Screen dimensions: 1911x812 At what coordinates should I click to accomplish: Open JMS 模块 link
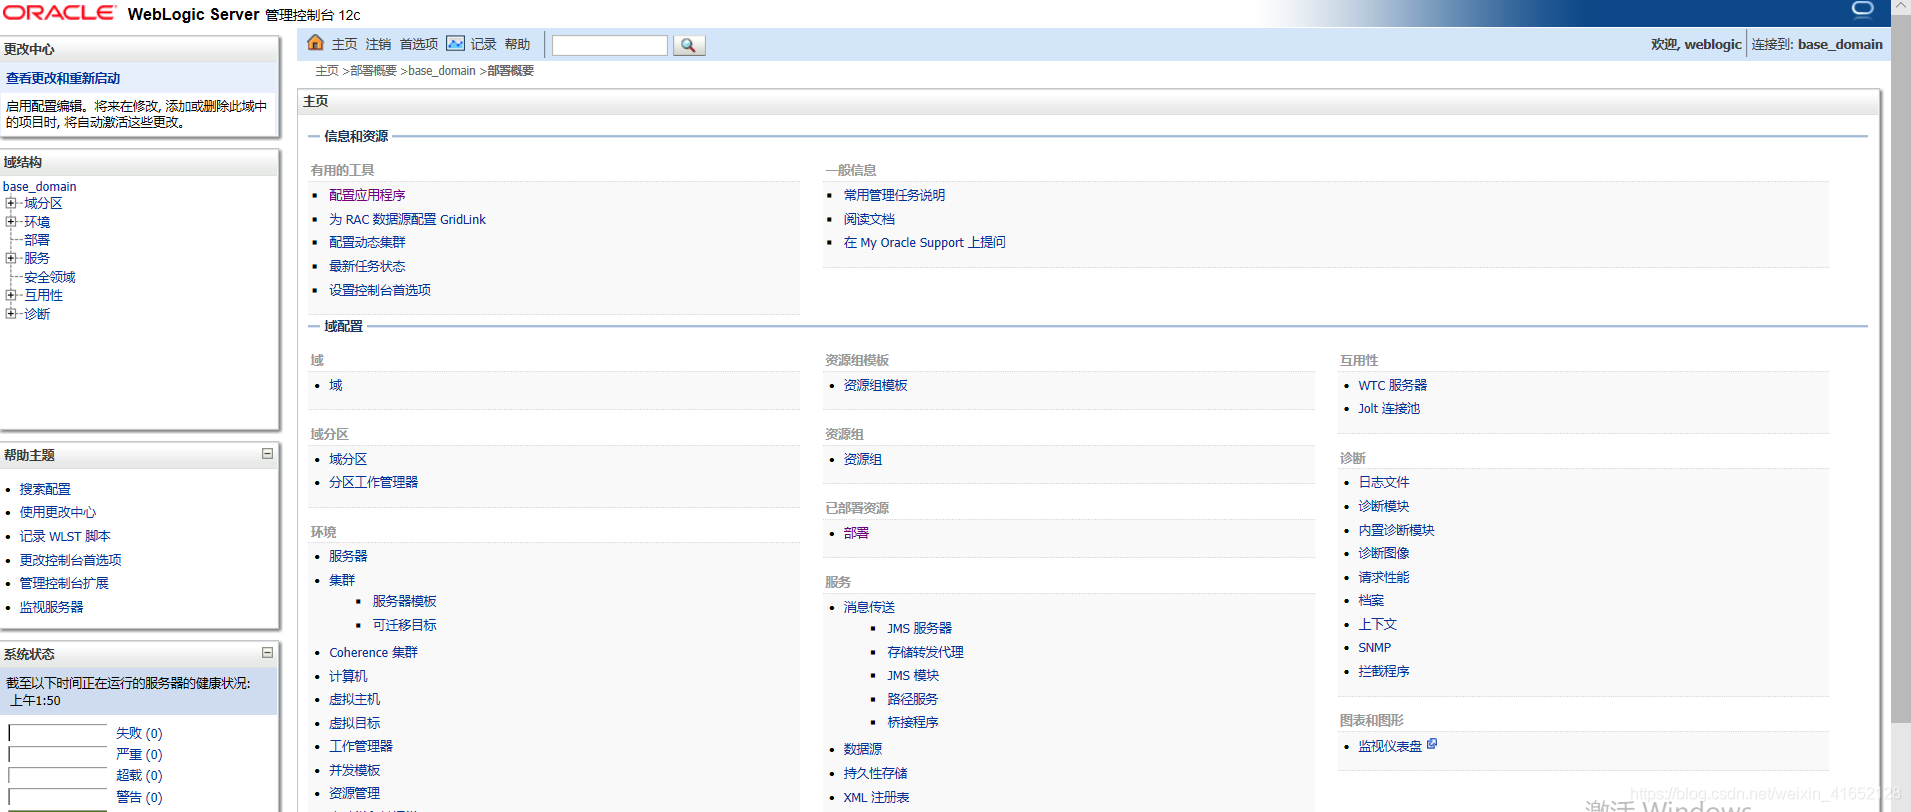[913, 675]
